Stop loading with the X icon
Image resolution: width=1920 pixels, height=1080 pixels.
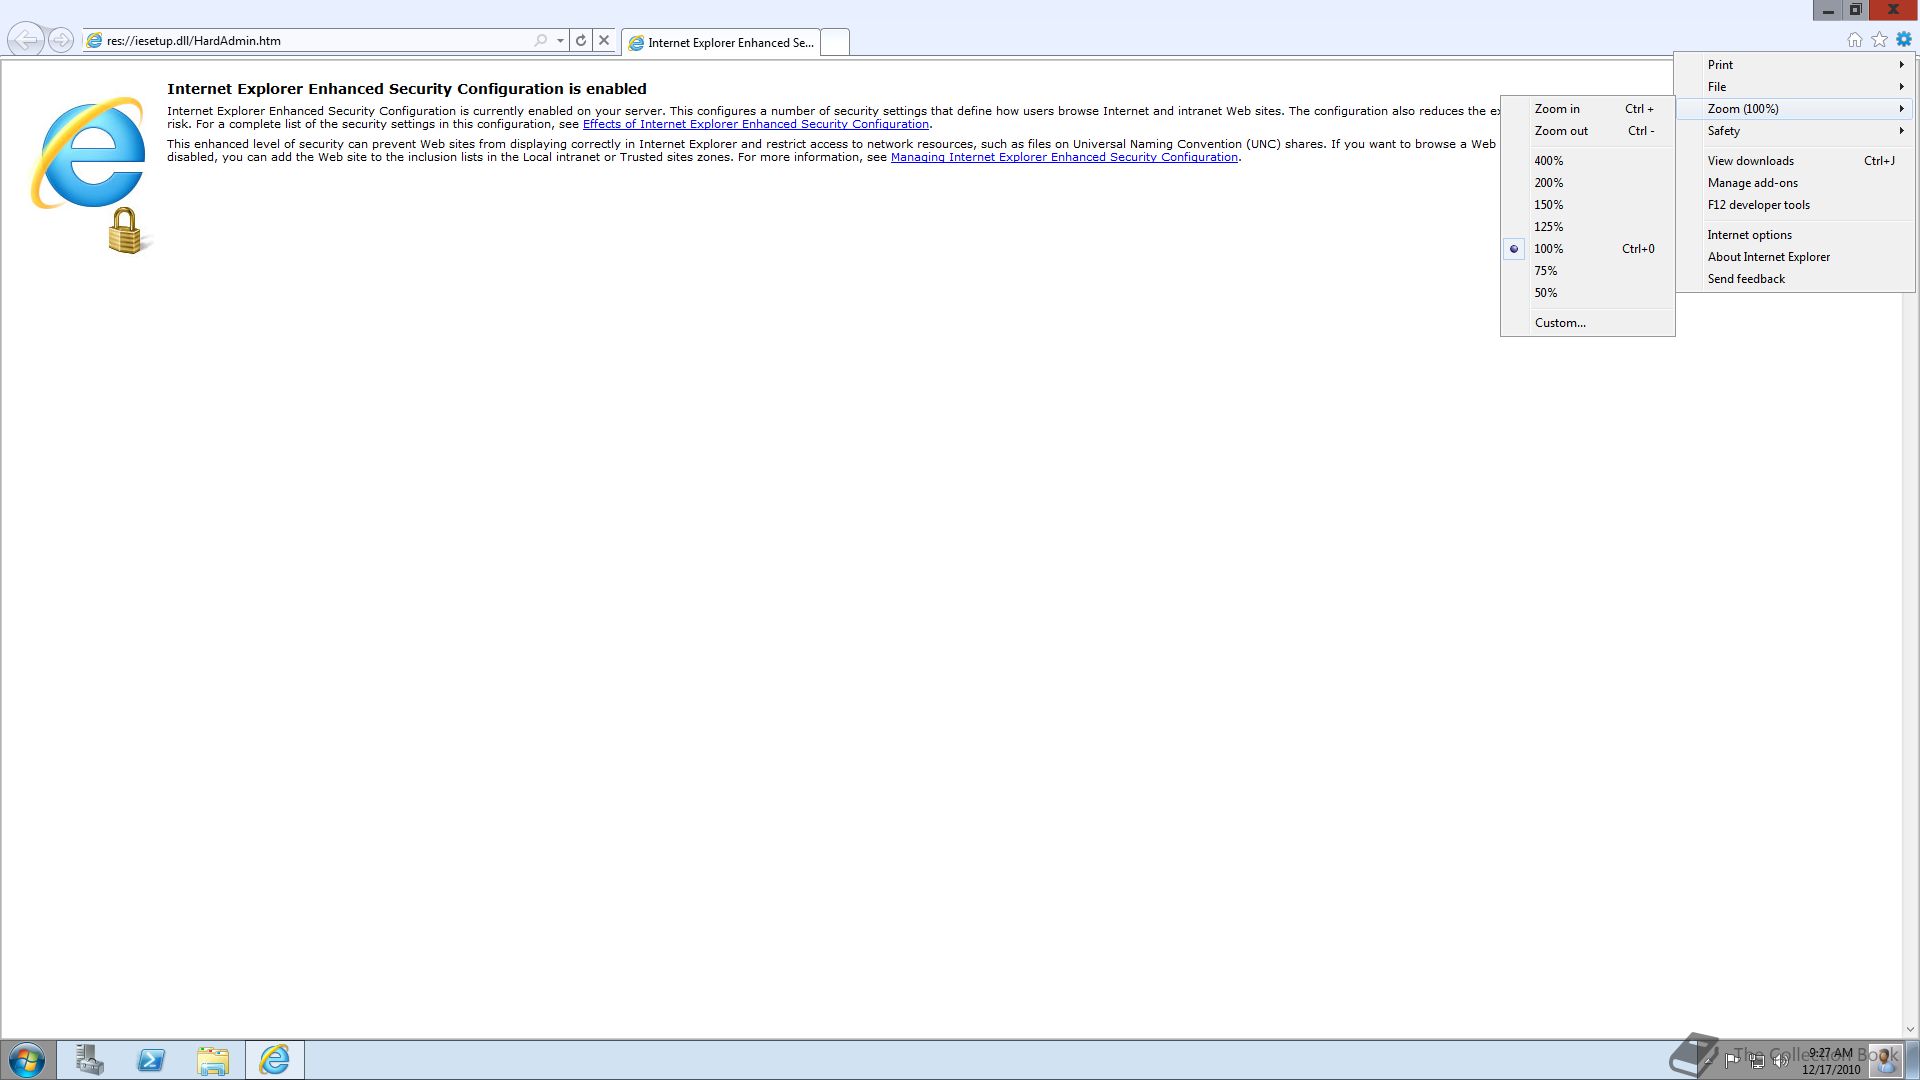[x=604, y=41]
